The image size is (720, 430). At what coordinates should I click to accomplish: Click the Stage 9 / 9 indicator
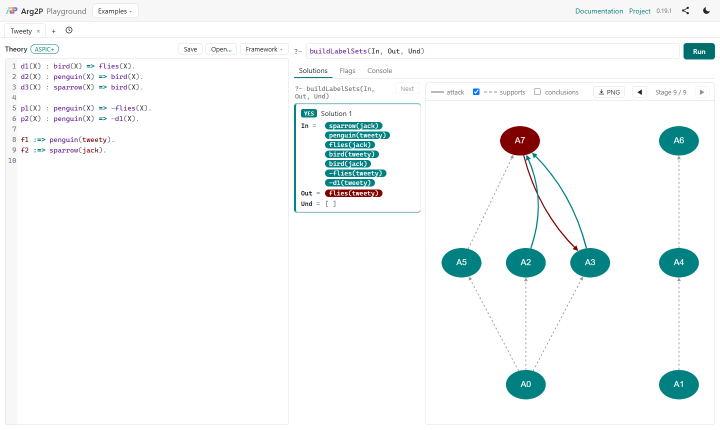coord(670,92)
